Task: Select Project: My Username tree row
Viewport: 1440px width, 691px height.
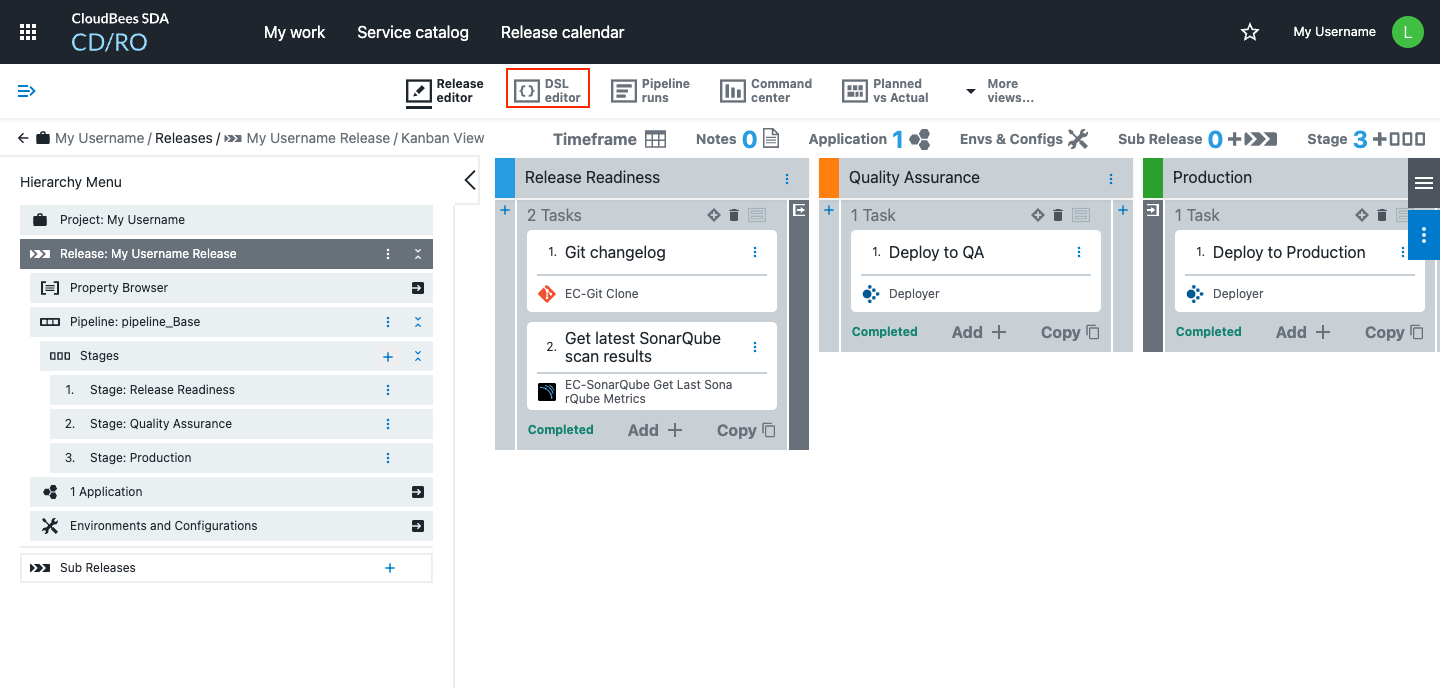Action: [x=226, y=220]
